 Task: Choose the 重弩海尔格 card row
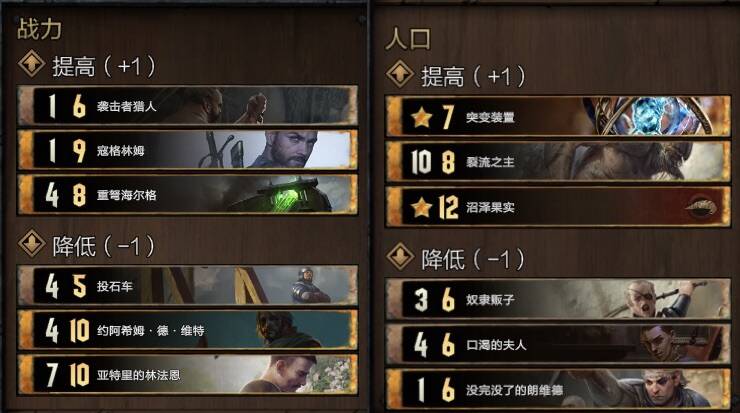click(187, 194)
